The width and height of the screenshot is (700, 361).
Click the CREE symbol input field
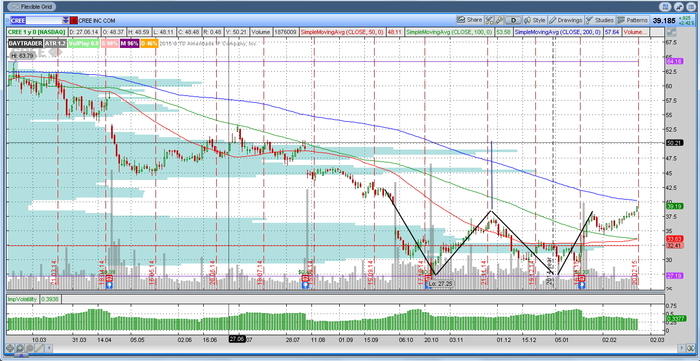point(36,21)
